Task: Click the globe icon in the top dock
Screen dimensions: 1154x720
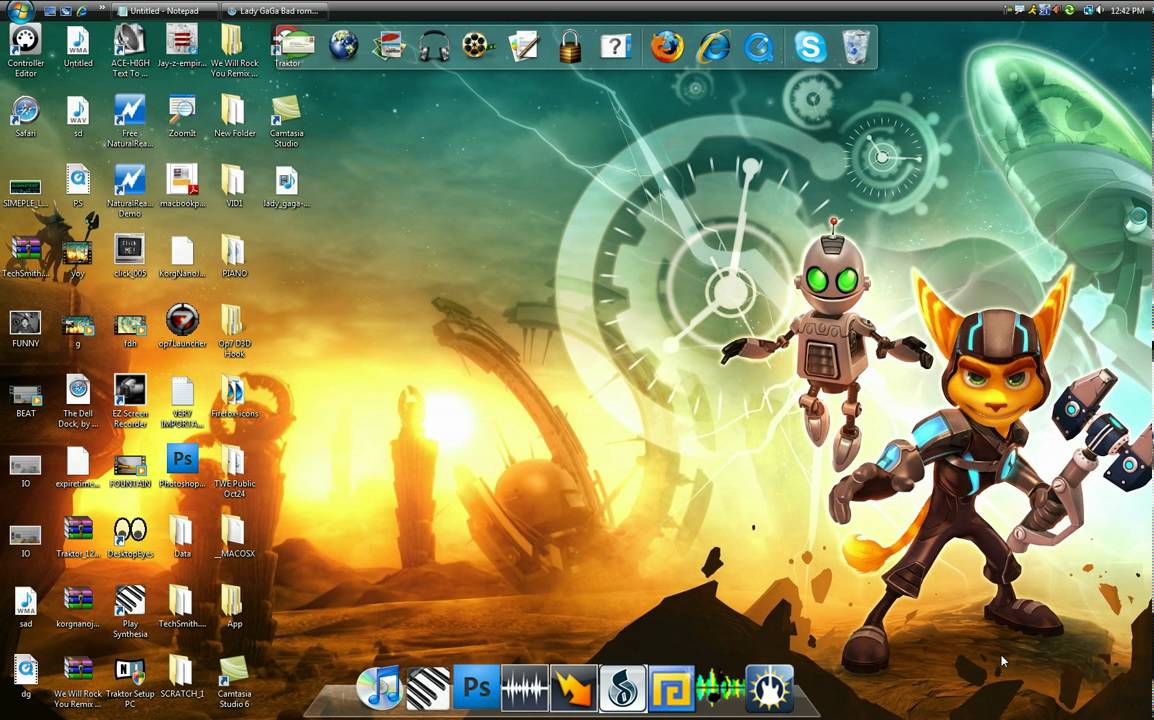Action: (x=343, y=46)
